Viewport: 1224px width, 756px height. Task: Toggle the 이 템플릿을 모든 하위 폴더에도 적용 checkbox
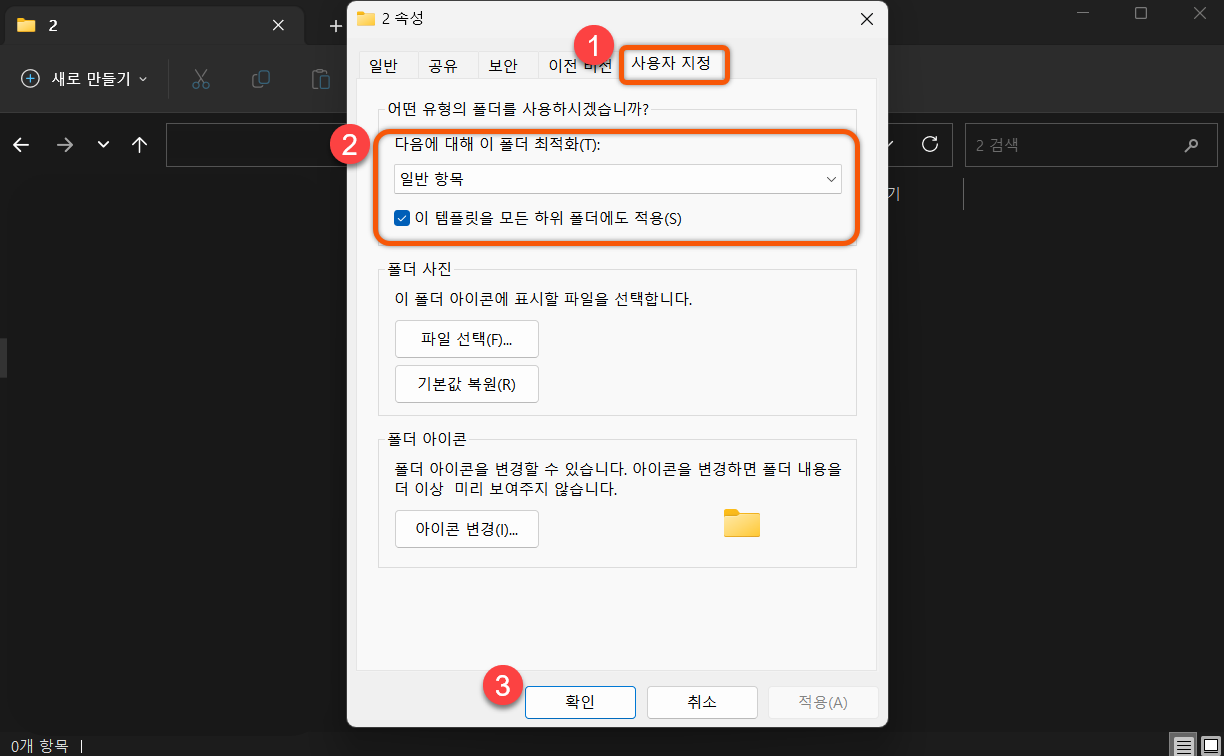click(x=402, y=216)
